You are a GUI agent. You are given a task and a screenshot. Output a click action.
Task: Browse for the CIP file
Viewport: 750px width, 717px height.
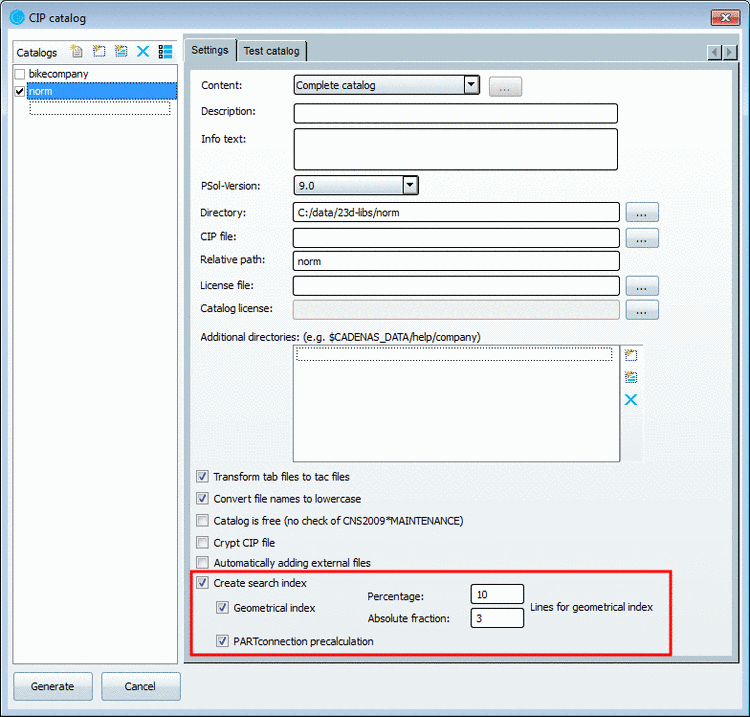pyautogui.click(x=642, y=238)
